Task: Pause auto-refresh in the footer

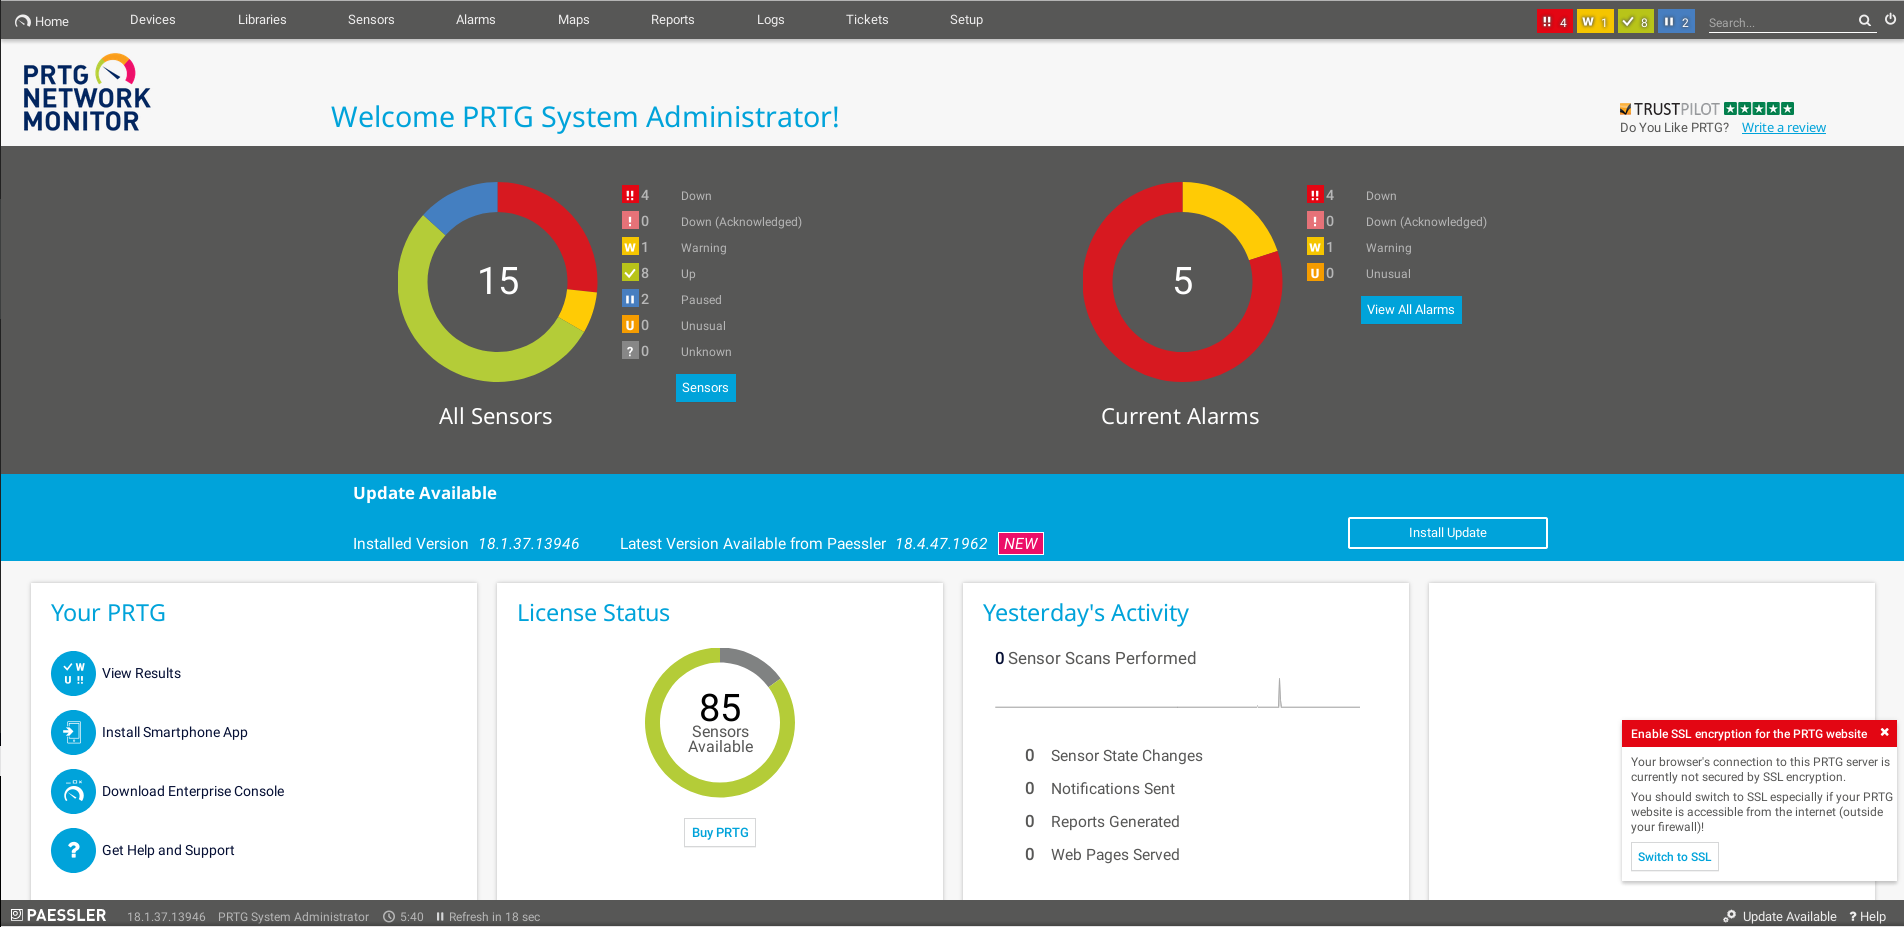Action: point(440,917)
